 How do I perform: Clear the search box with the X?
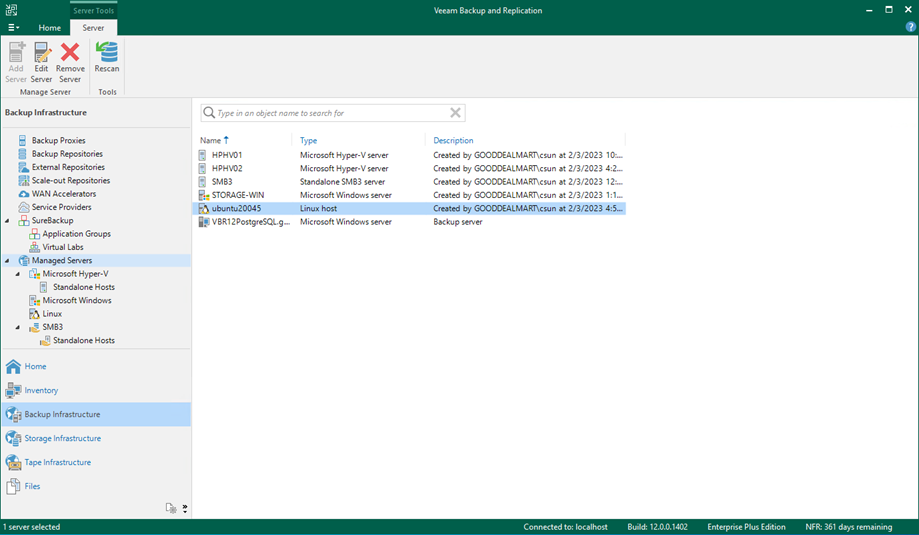(x=455, y=113)
